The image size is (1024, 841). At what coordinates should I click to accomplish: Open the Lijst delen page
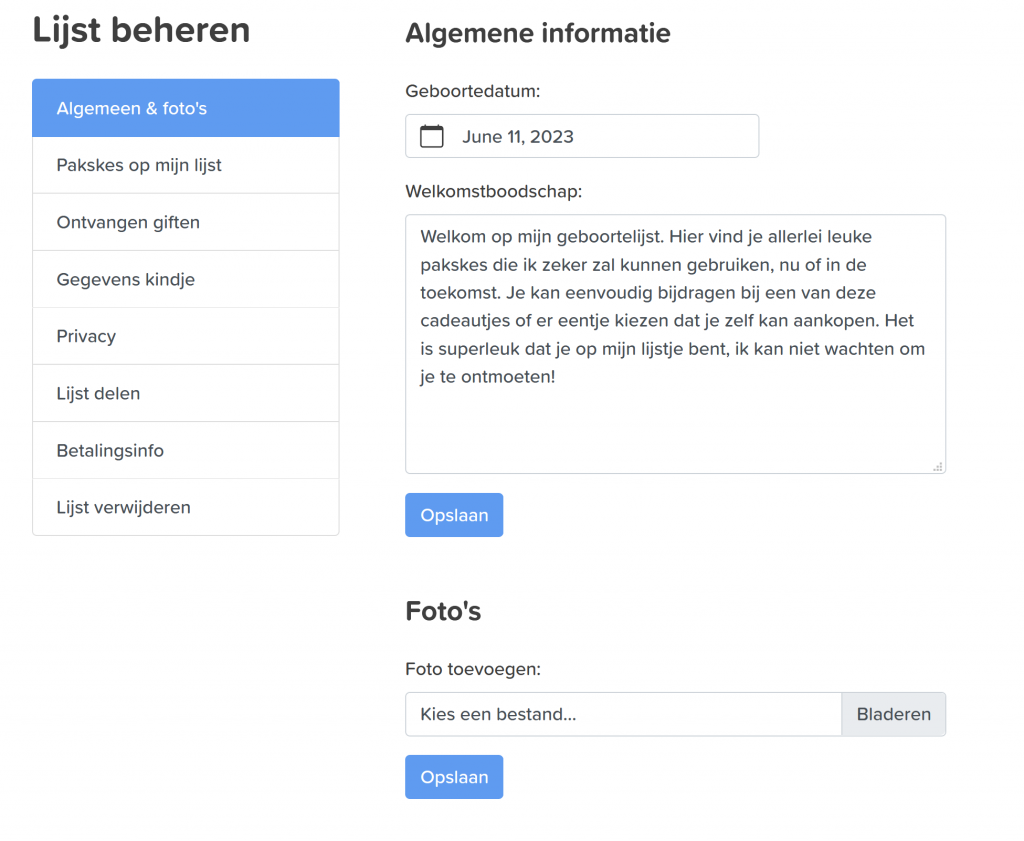point(185,393)
